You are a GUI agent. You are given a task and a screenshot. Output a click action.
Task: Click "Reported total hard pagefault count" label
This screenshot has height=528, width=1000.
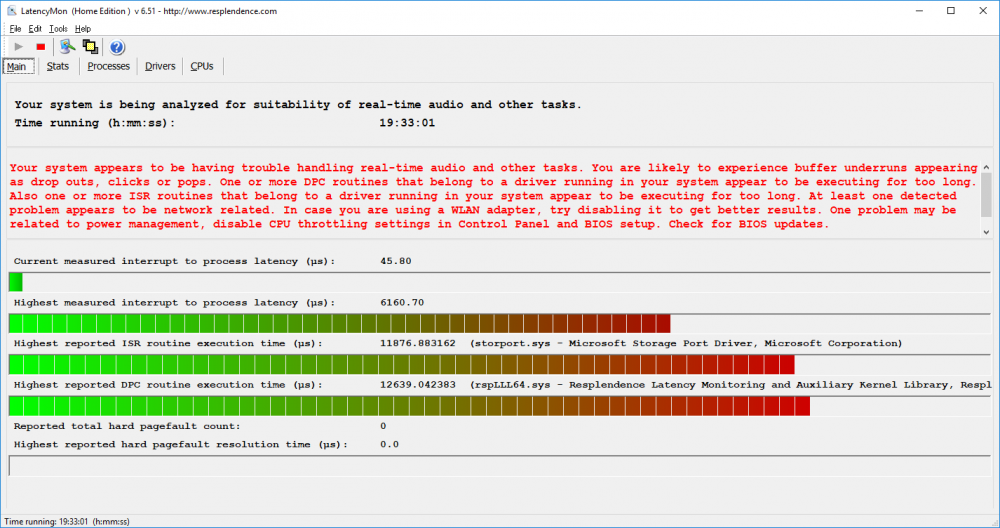pyautogui.click(x=127, y=426)
